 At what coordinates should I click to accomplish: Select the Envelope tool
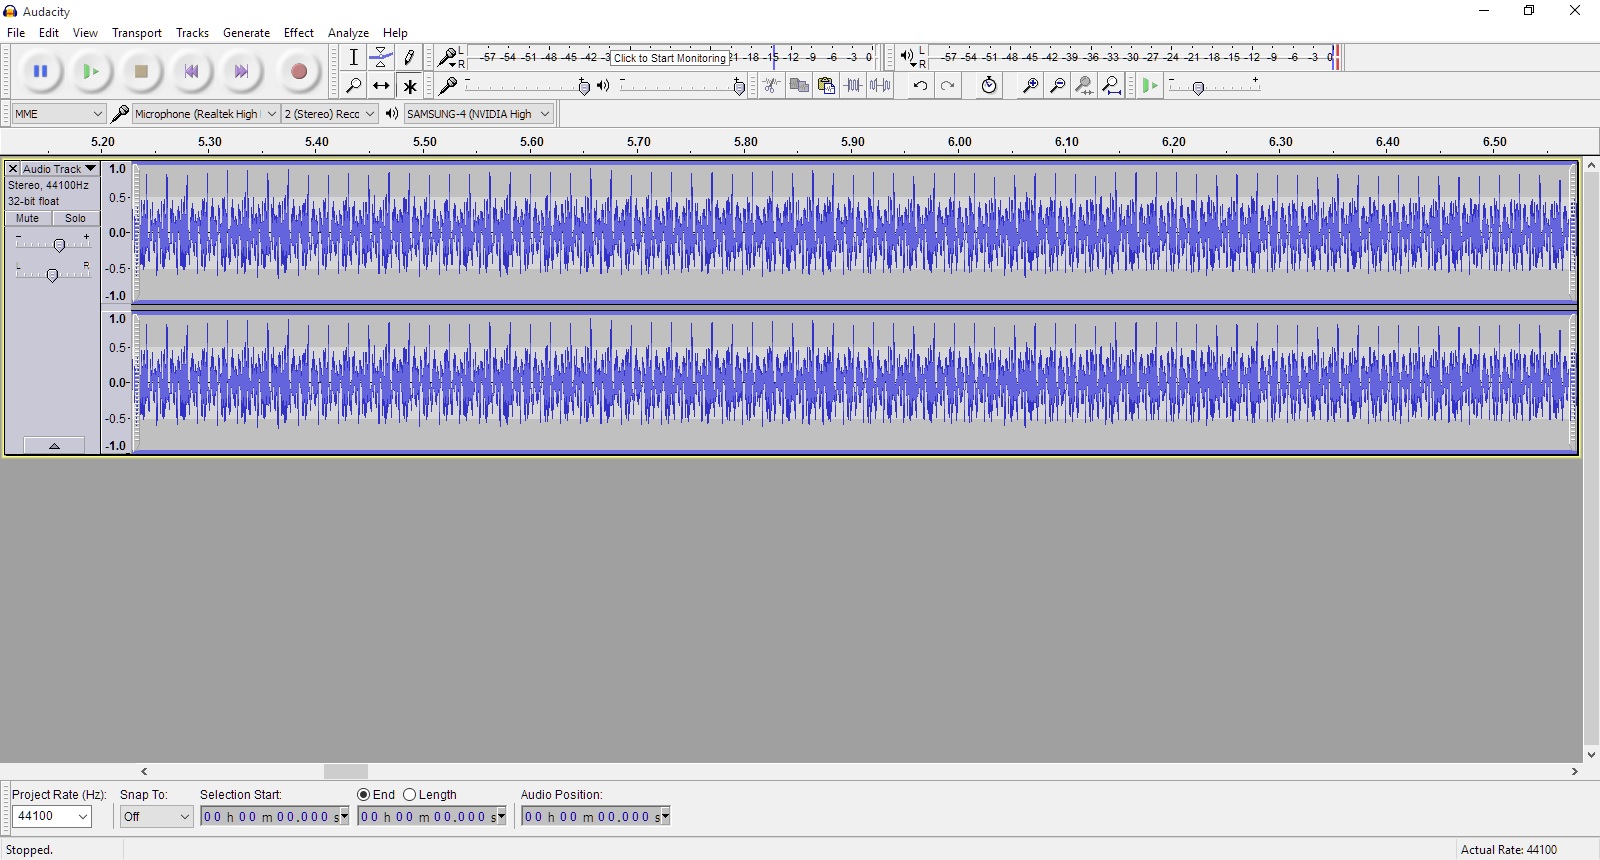click(381, 57)
